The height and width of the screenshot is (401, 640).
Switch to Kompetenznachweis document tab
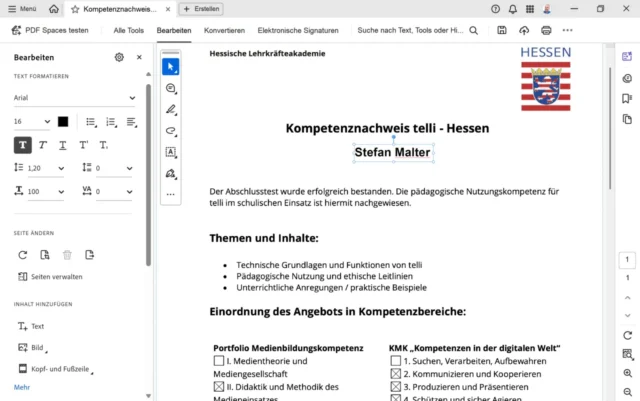point(120,9)
